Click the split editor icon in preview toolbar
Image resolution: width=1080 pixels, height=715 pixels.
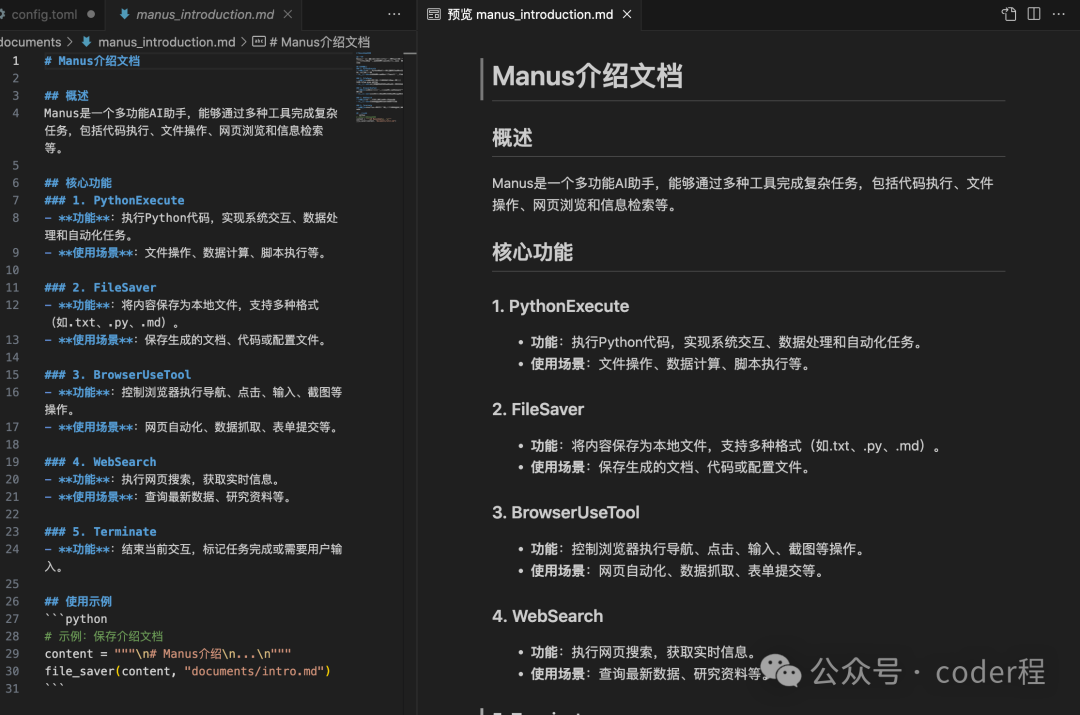point(1034,14)
